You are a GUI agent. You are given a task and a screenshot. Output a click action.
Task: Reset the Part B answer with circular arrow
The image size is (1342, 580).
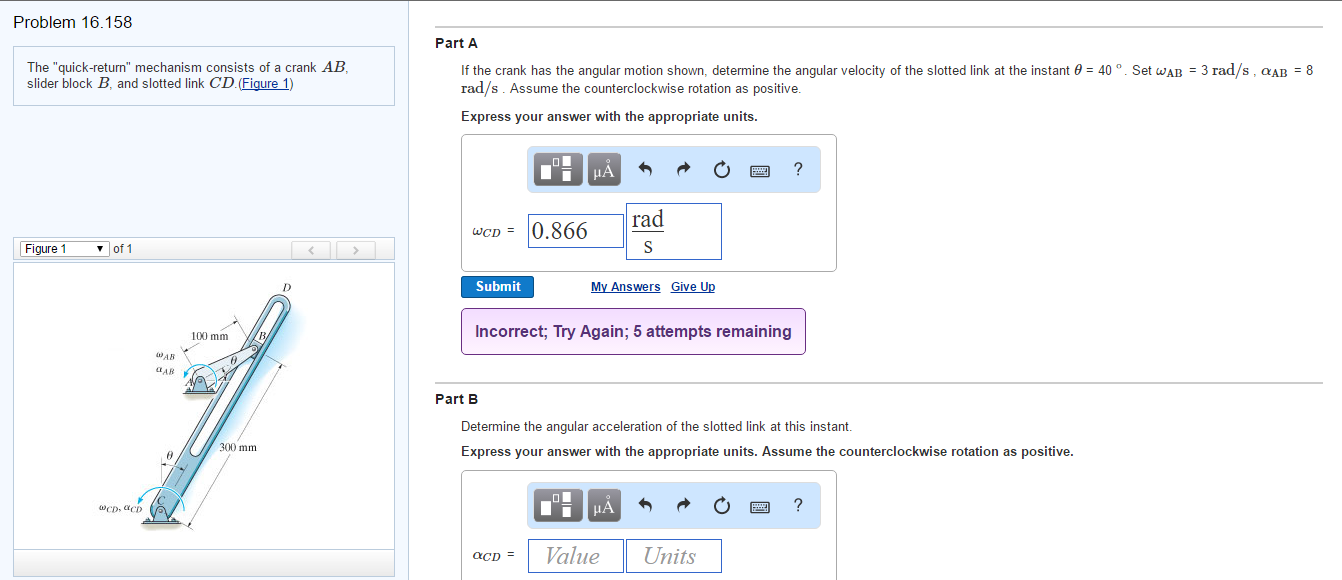721,506
